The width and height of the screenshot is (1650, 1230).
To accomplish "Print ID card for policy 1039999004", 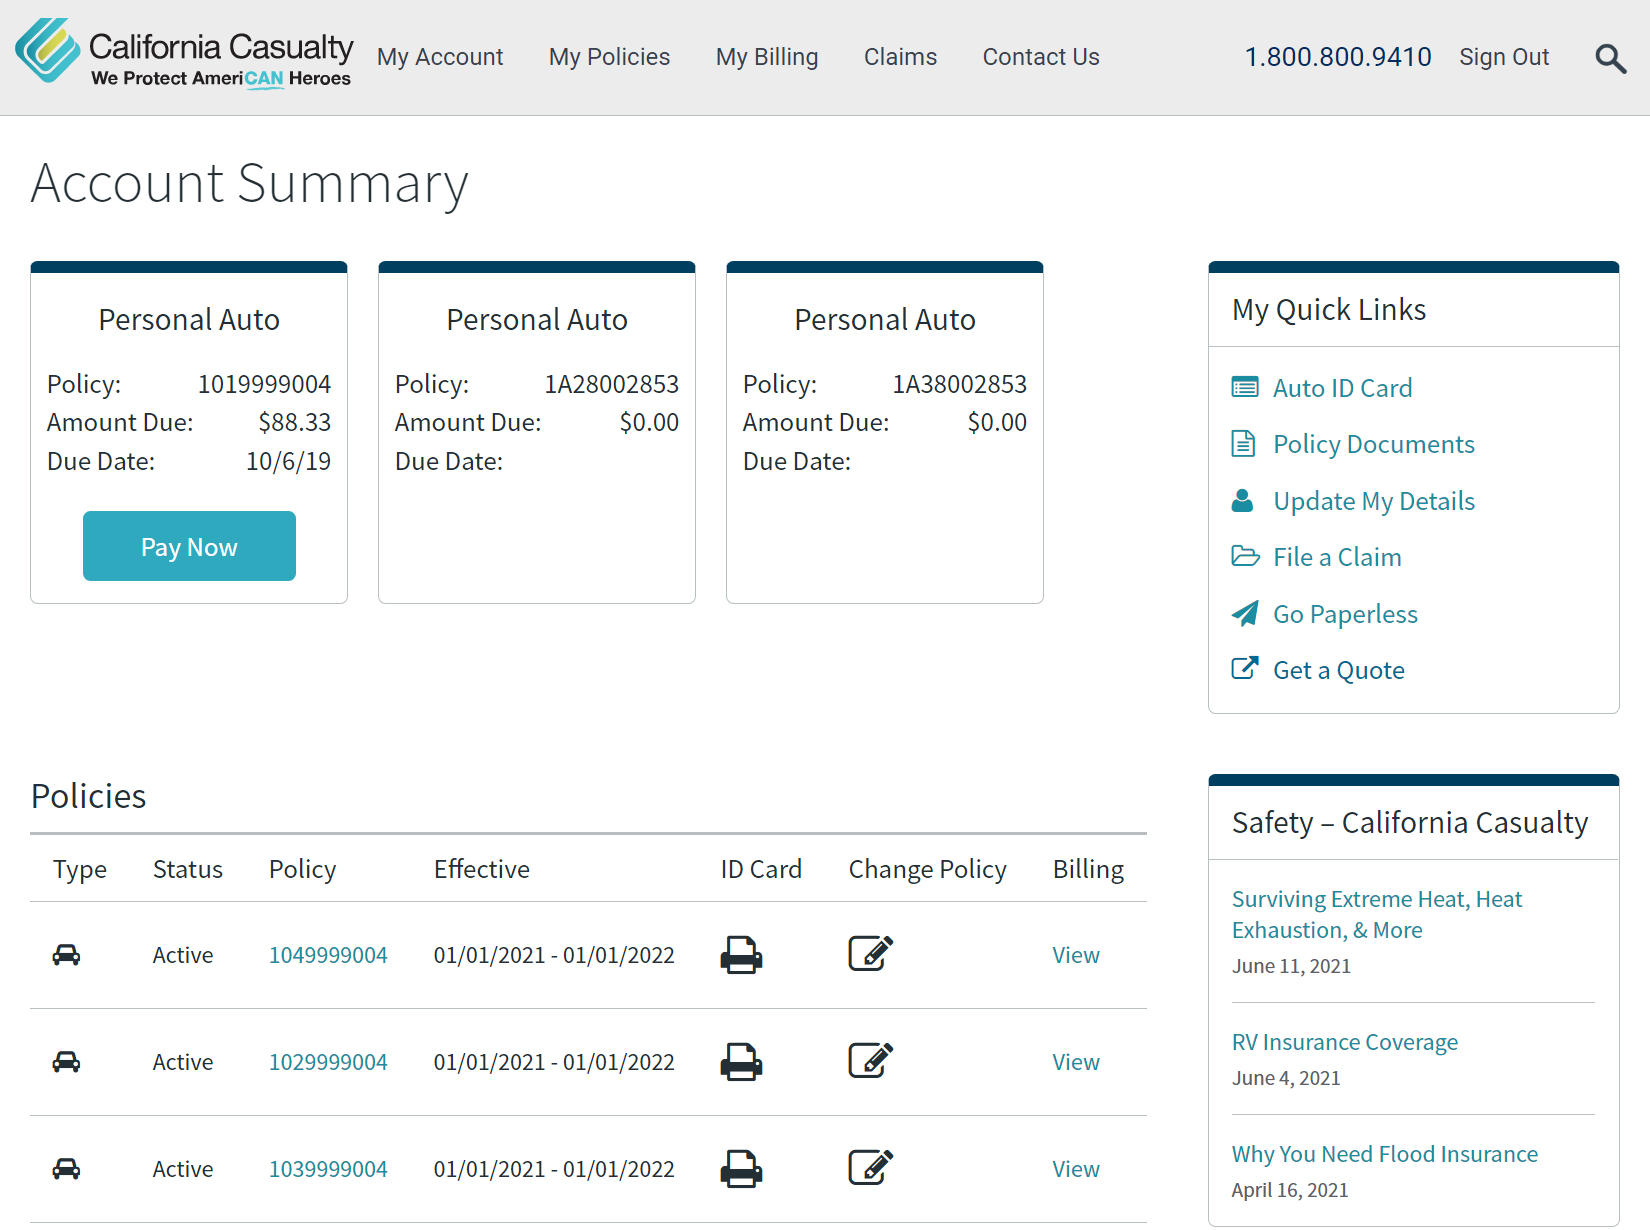I will 741,1169.
